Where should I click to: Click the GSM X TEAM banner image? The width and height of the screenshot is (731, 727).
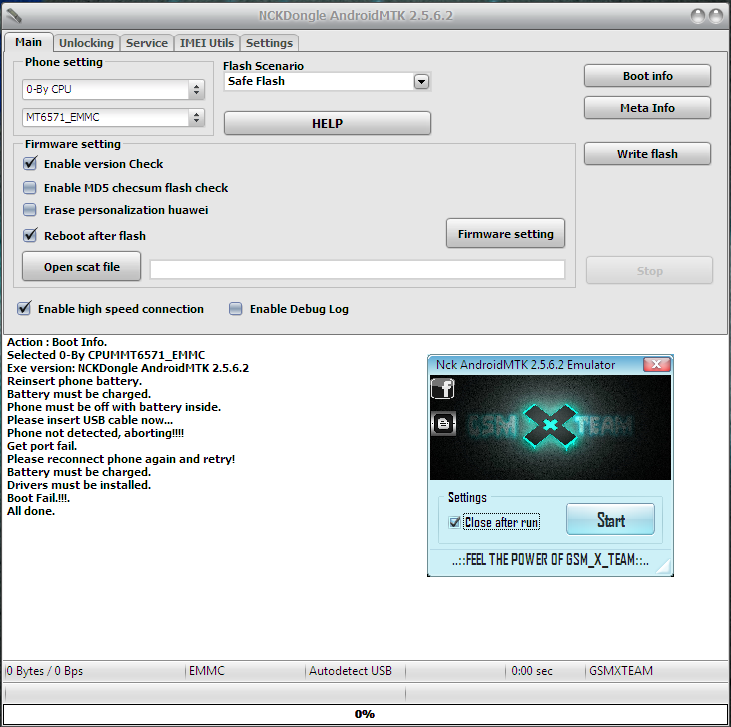point(550,428)
